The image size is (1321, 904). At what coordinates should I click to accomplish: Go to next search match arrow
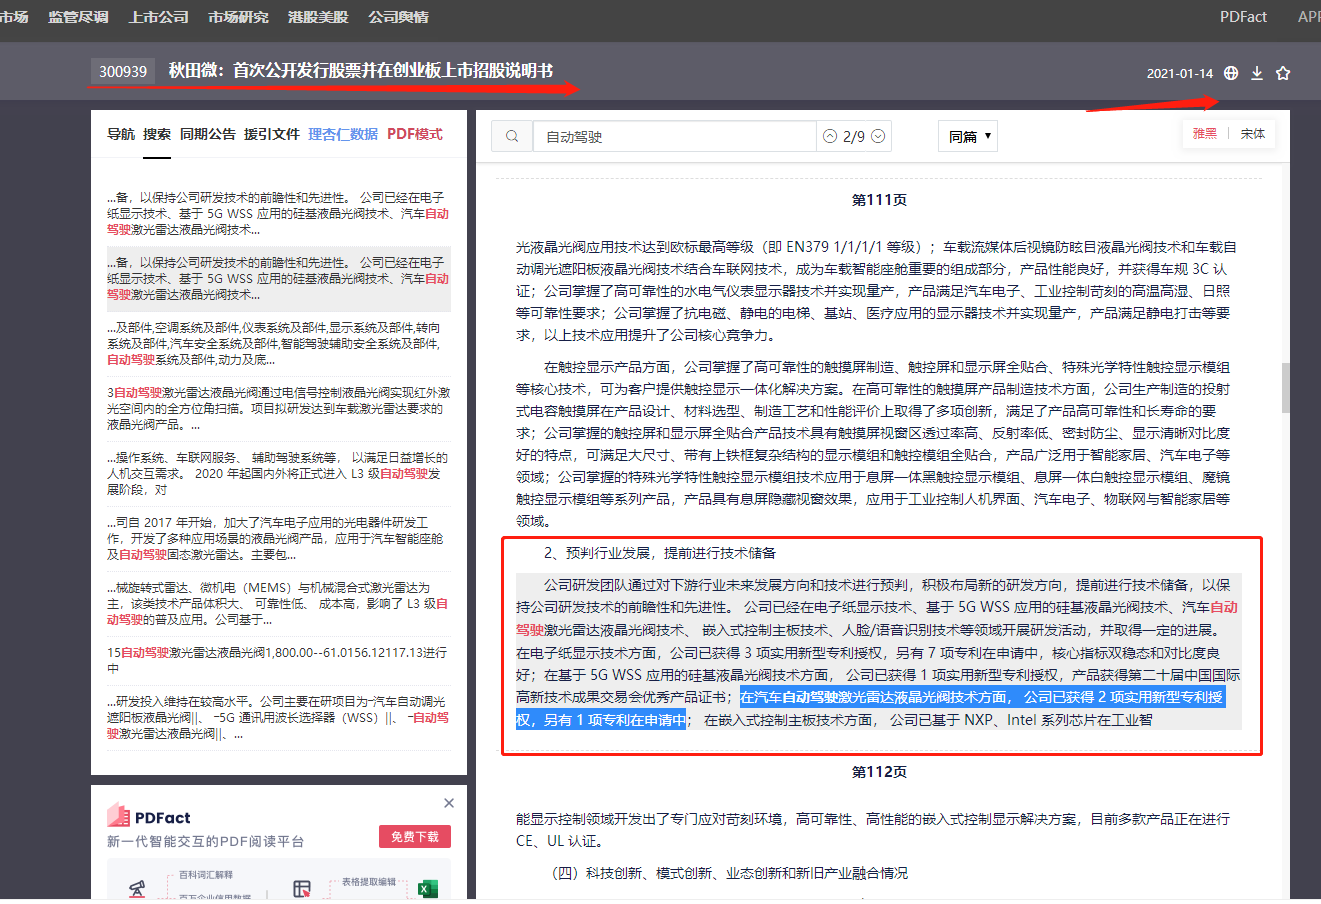tap(878, 137)
